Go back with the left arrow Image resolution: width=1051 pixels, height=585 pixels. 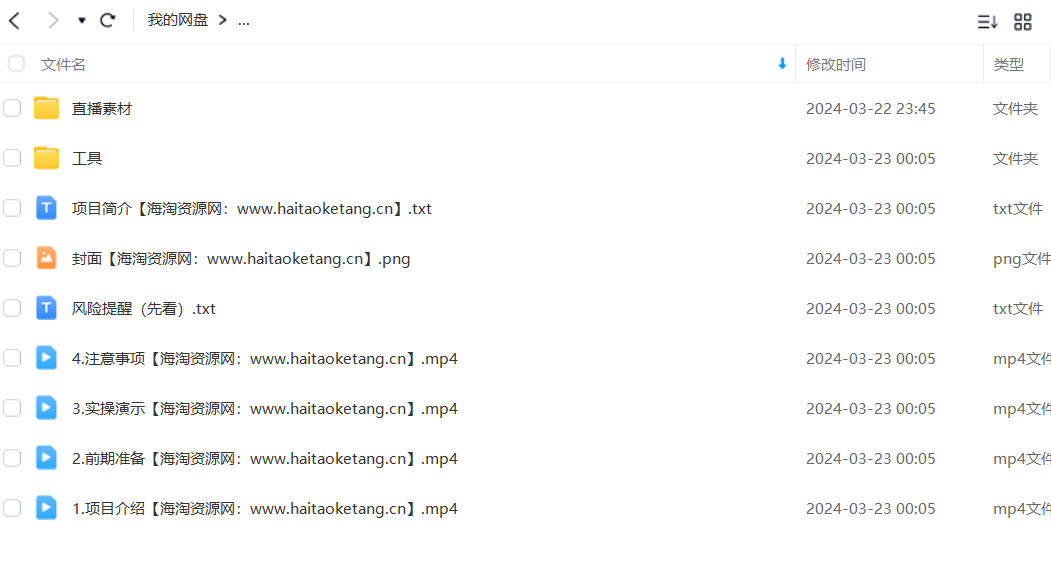(15, 21)
